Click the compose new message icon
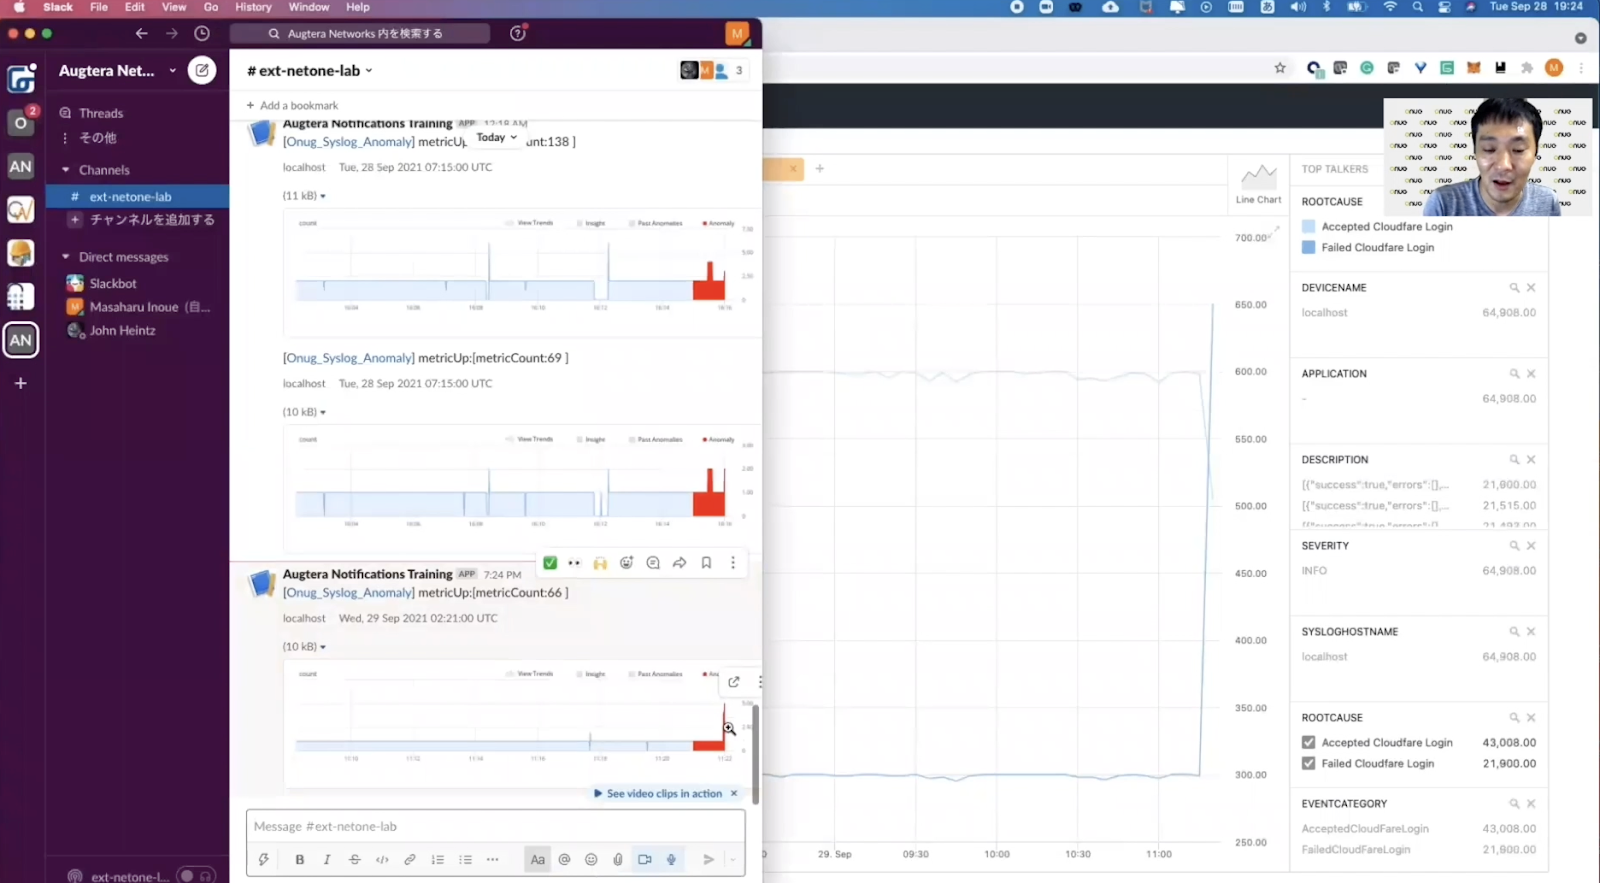Image resolution: width=1600 pixels, height=883 pixels. tap(202, 70)
